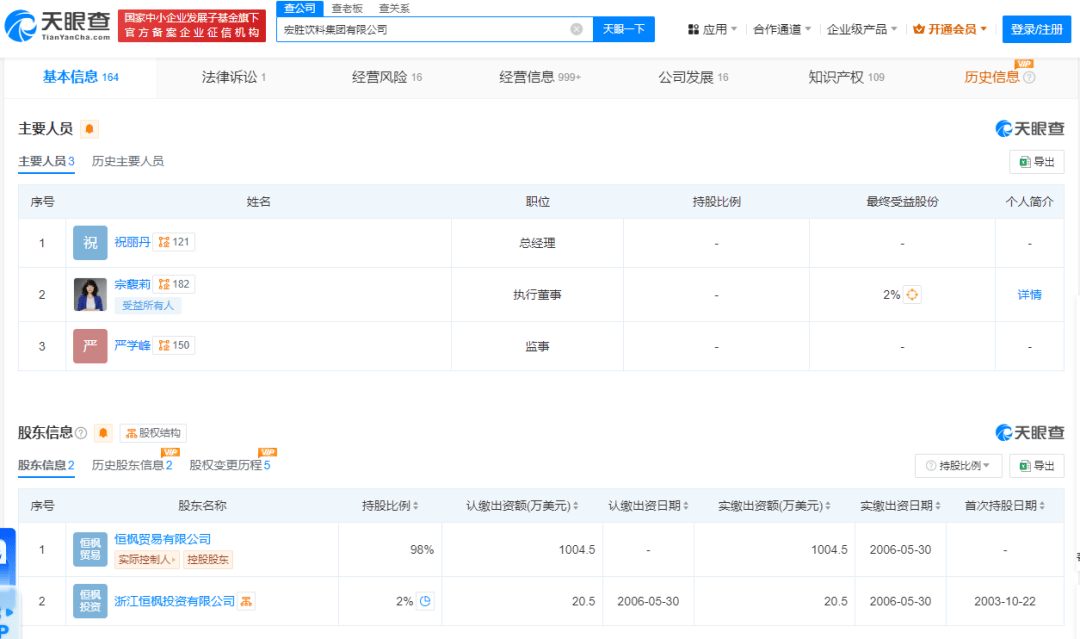1080x639 pixels.
Task: Switch to 查关系 search tab
Action: [x=394, y=8]
